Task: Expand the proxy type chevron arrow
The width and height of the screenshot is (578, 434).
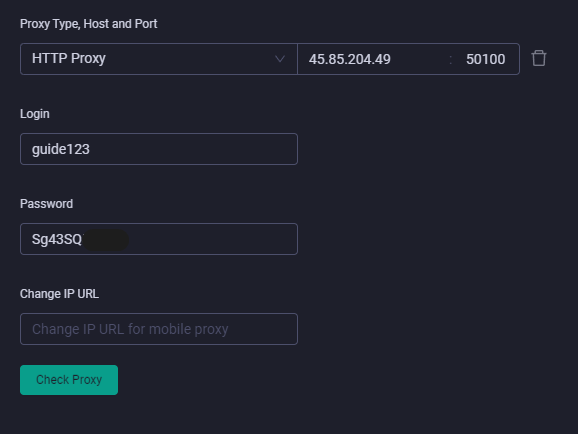Action: click(280, 59)
